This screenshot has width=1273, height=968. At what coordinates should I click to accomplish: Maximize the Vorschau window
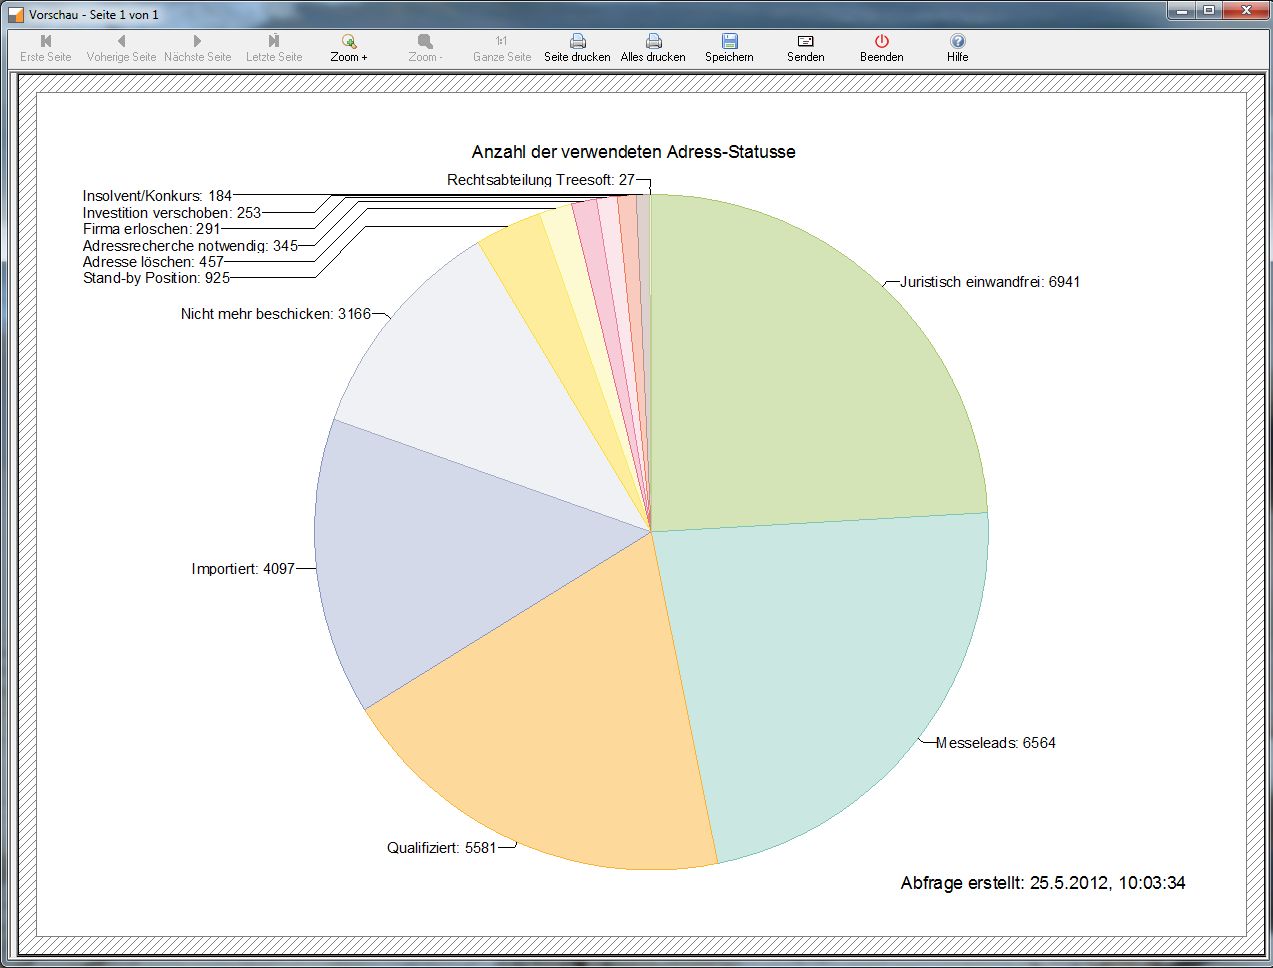pos(1209,11)
